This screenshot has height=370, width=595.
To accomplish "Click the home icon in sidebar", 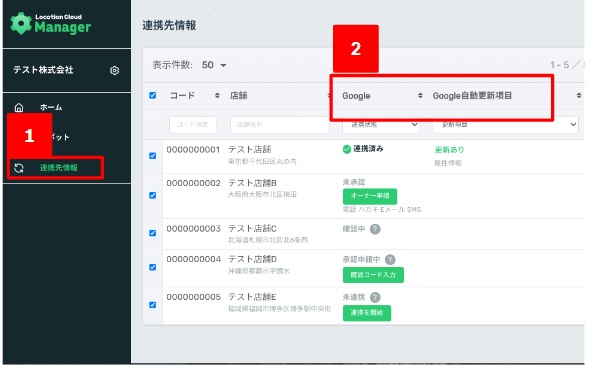I will pyautogui.click(x=19, y=107).
